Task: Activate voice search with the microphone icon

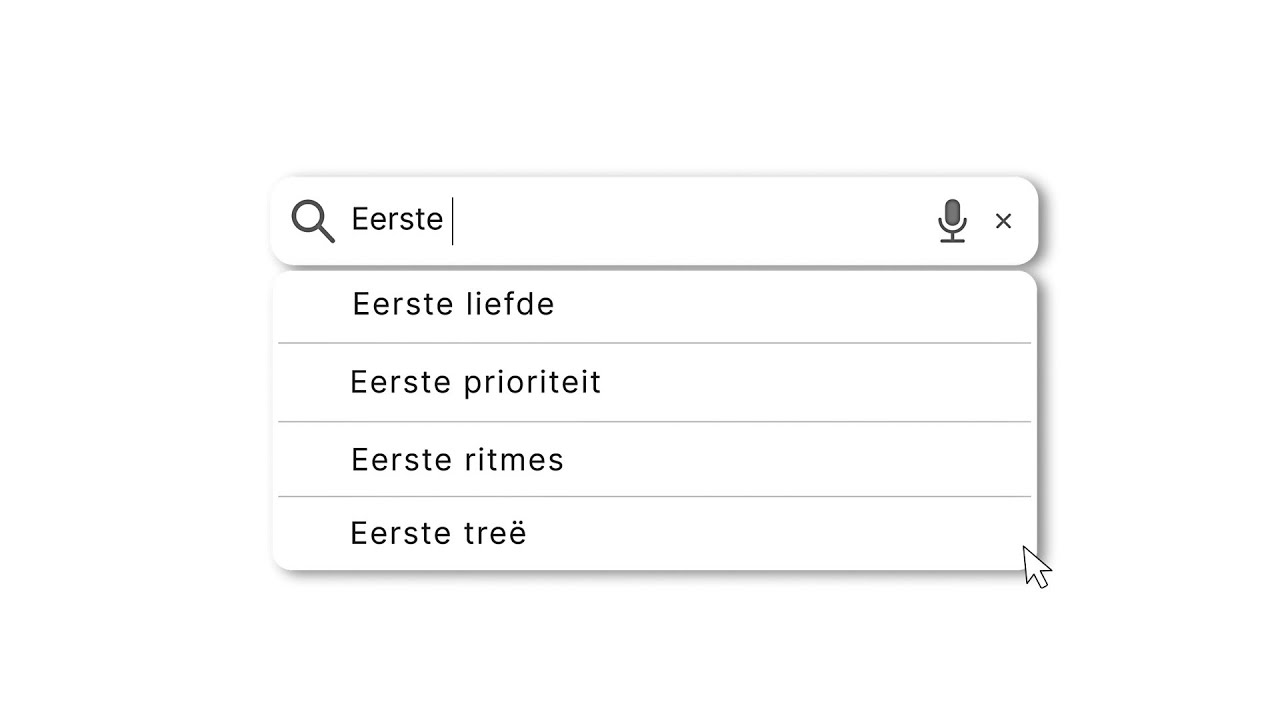Action: [952, 221]
